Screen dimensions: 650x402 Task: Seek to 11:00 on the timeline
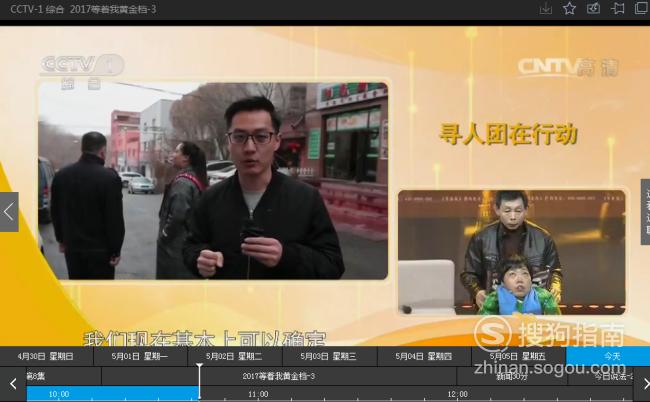258,394
